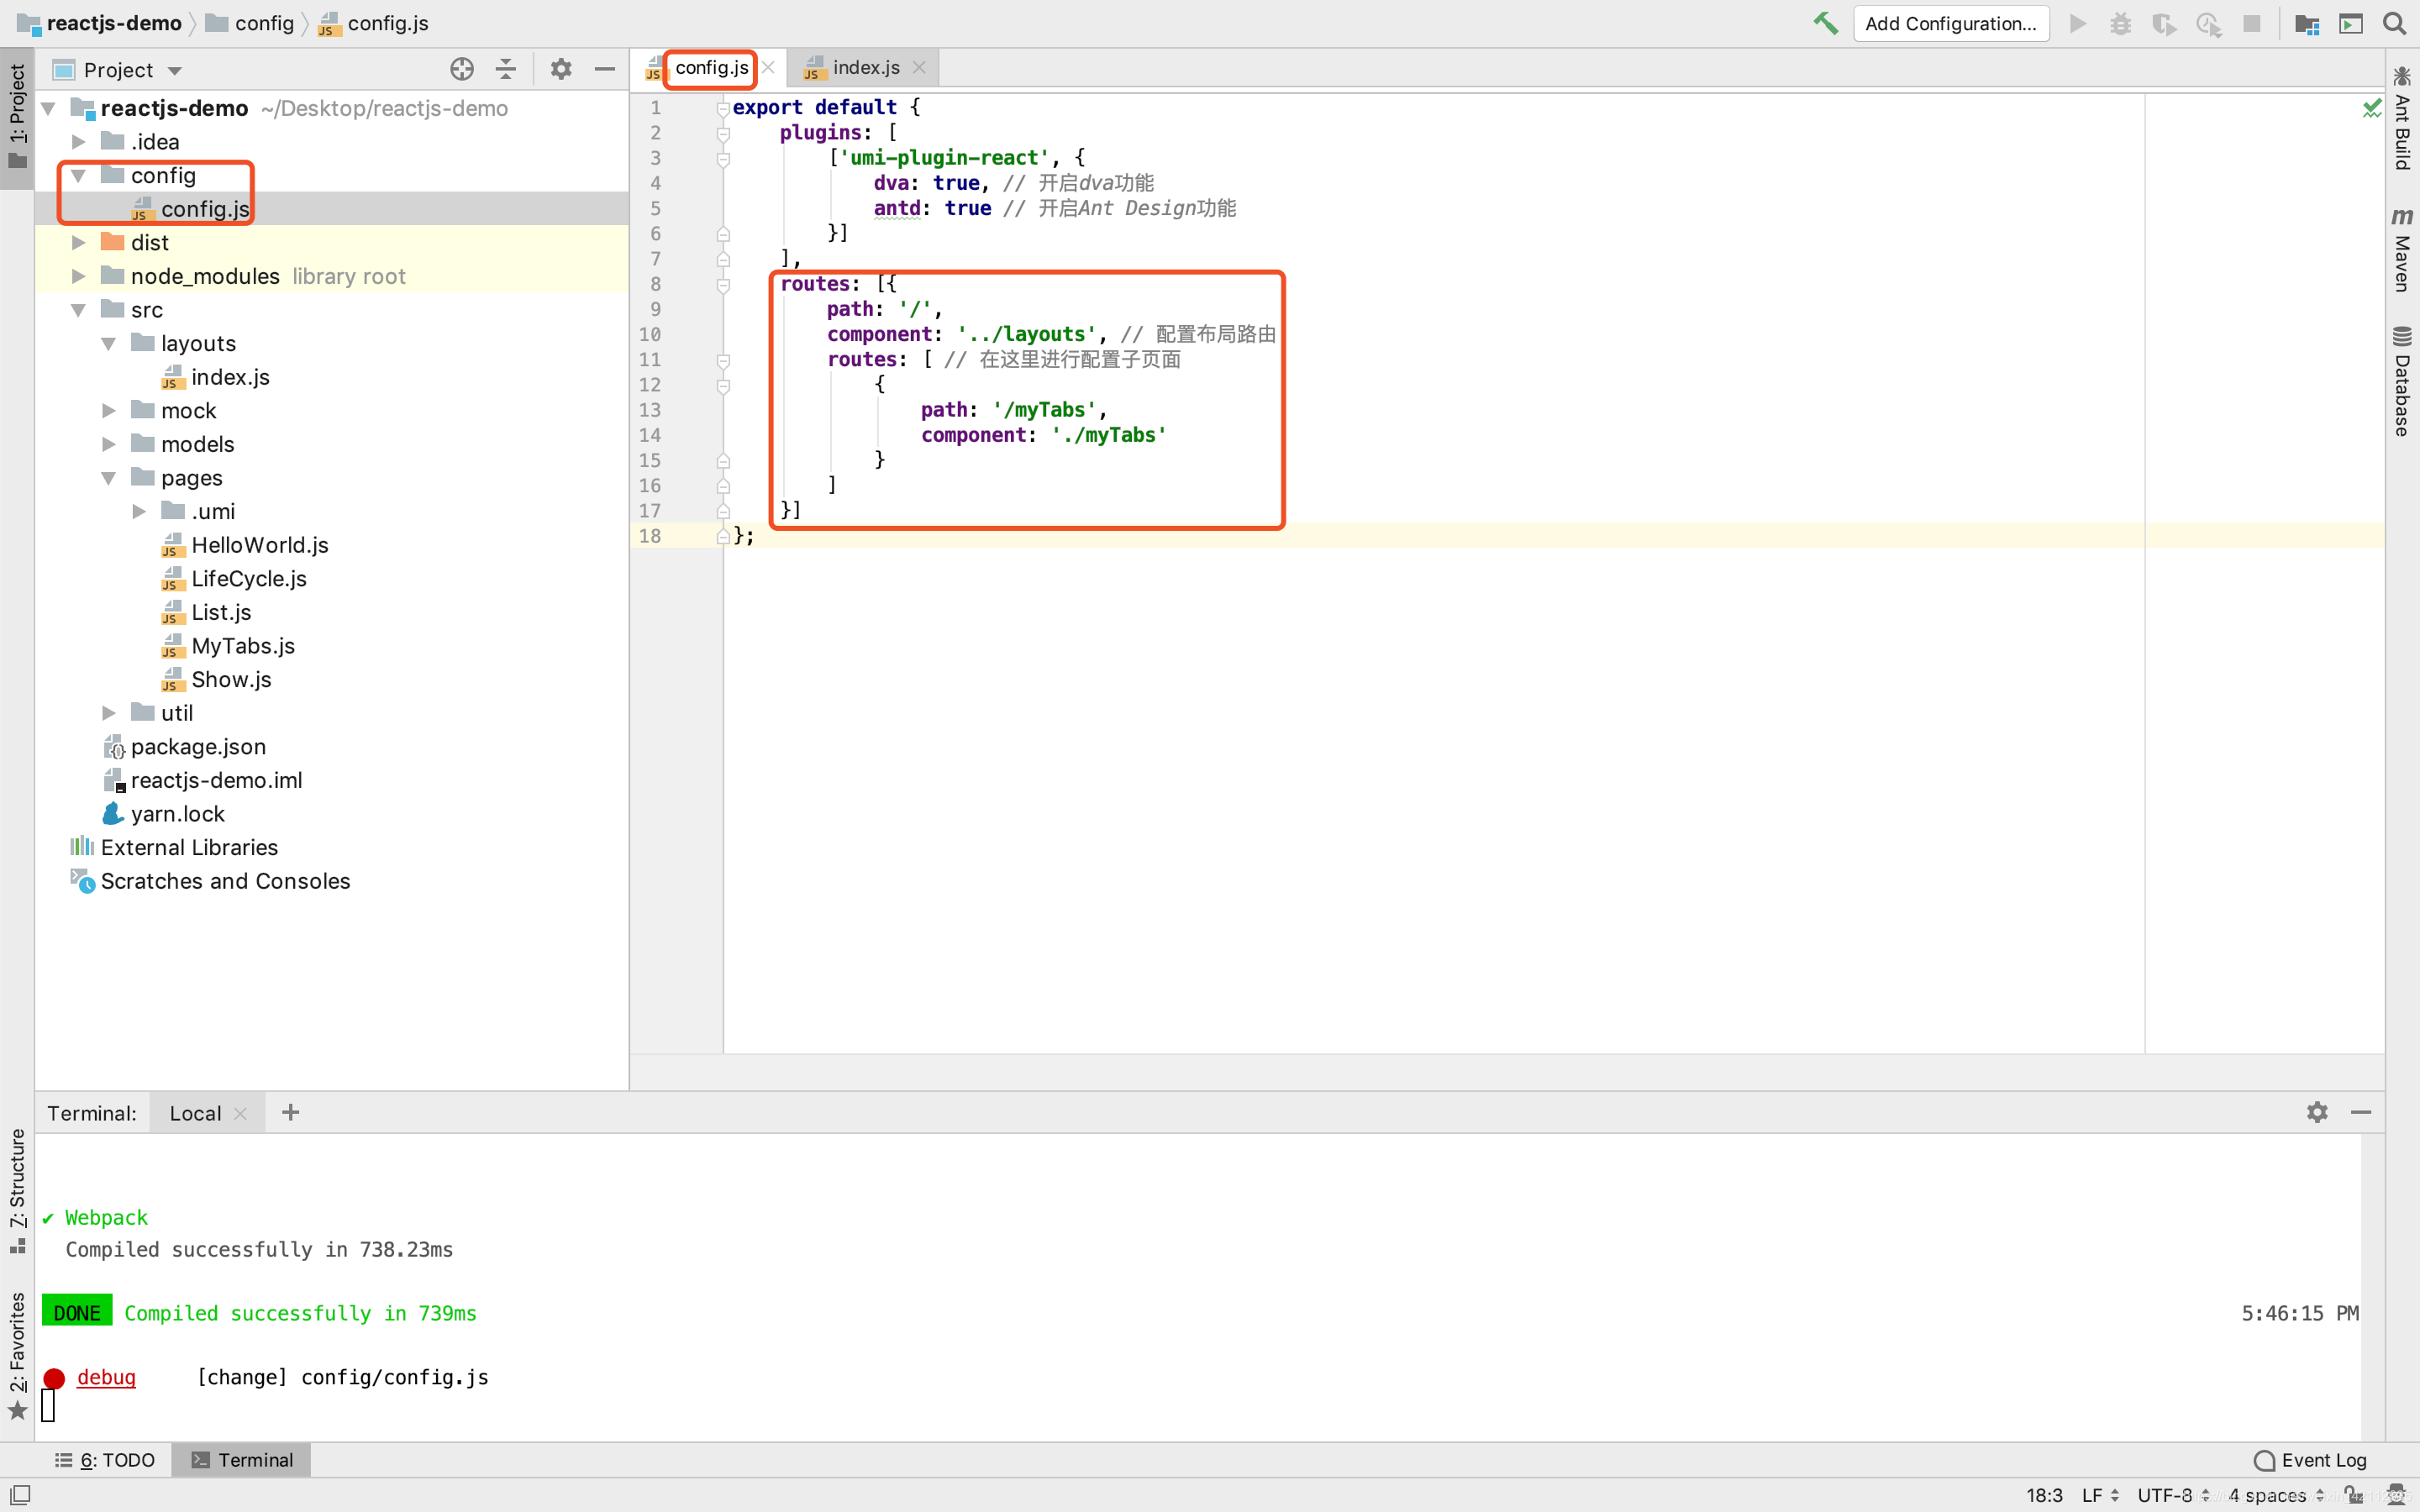Collapse the pages folder
This screenshot has width=2420, height=1512.
pos(108,478)
